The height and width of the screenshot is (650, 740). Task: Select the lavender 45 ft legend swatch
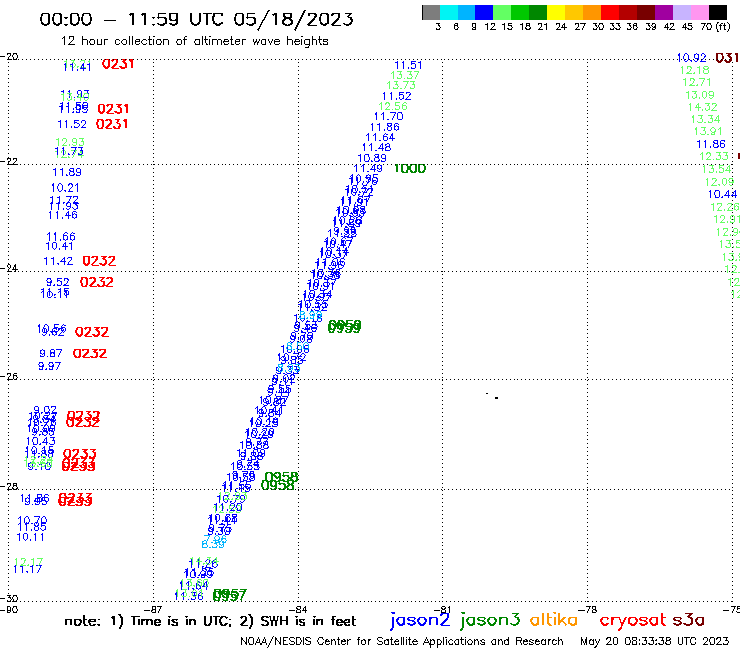point(681,12)
